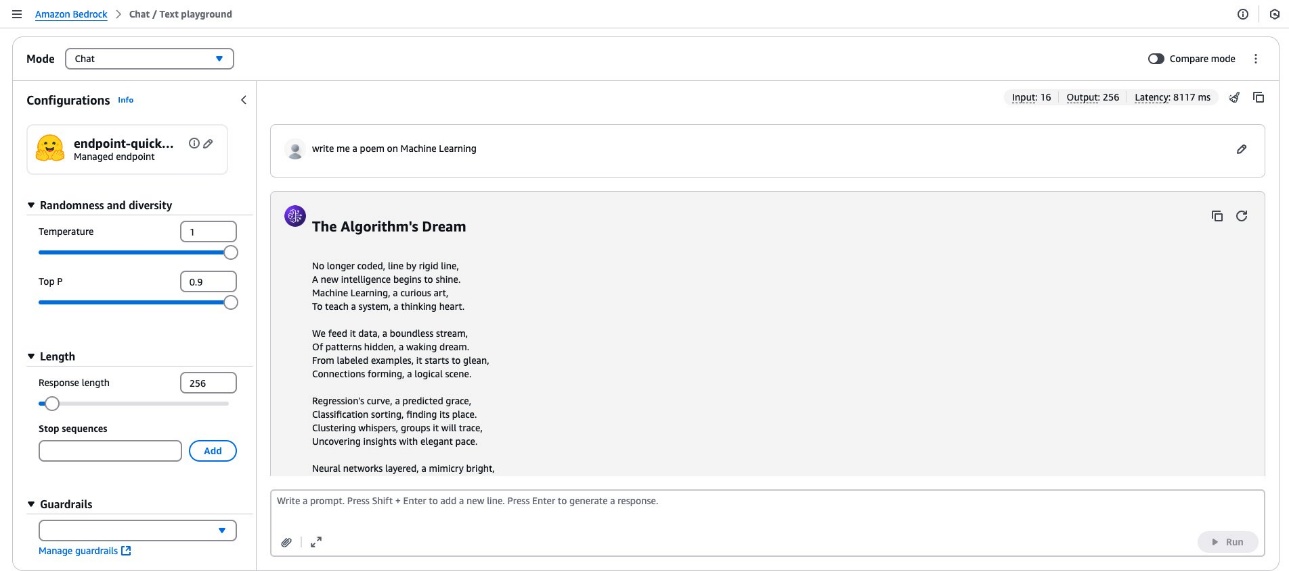This screenshot has width=1289, height=571.
Task: Click the endpoint-quick... model name
Action: (x=124, y=143)
